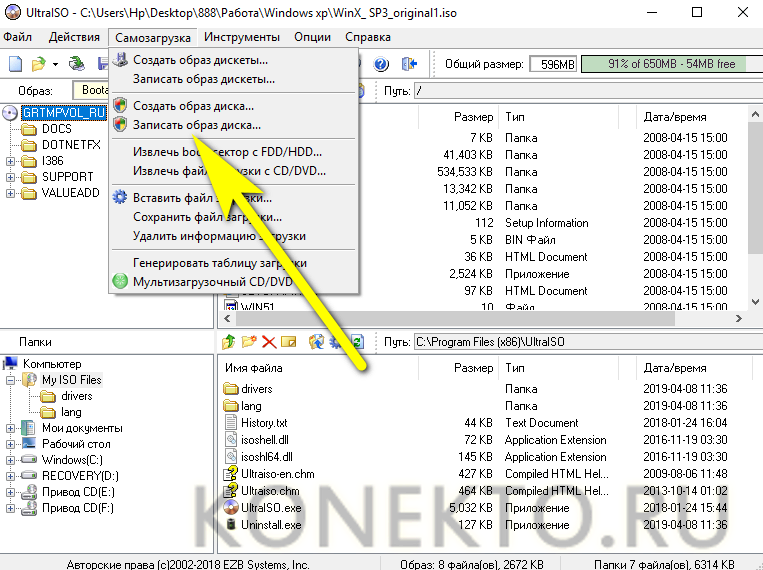This screenshot has height=570, width=763.
Task: Sort the image file list by Дата/время column
Action: pyautogui.click(x=674, y=117)
